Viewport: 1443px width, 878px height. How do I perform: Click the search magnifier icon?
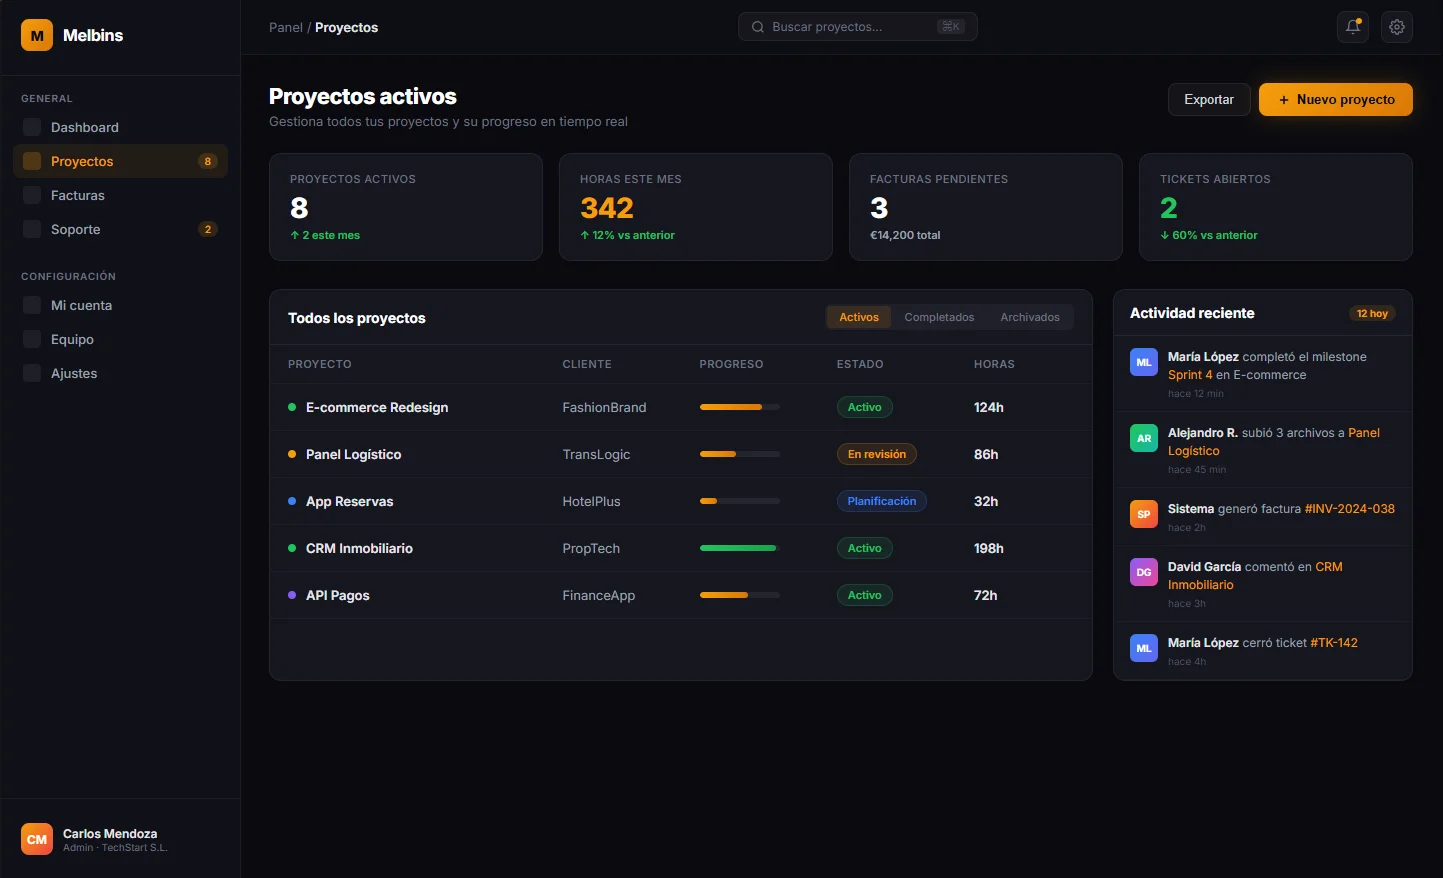click(x=757, y=26)
